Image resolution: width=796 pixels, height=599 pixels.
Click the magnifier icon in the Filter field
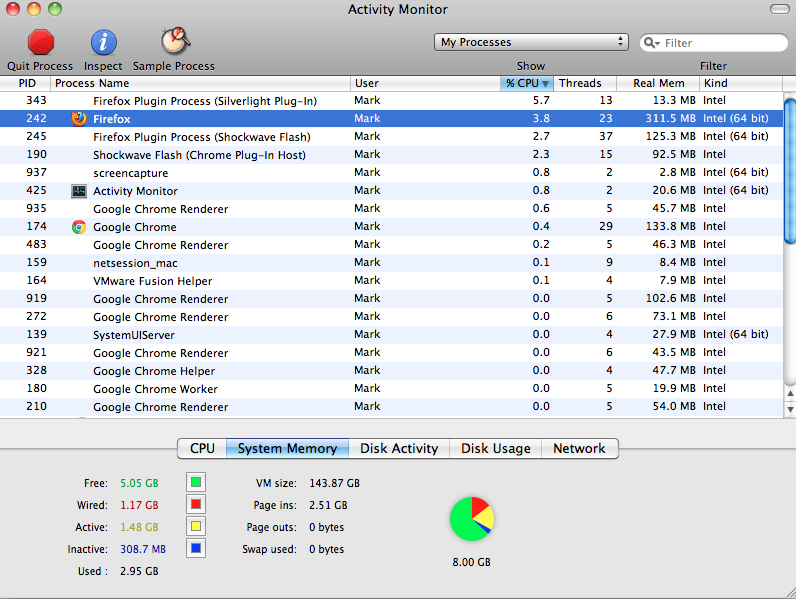point(651,43)
